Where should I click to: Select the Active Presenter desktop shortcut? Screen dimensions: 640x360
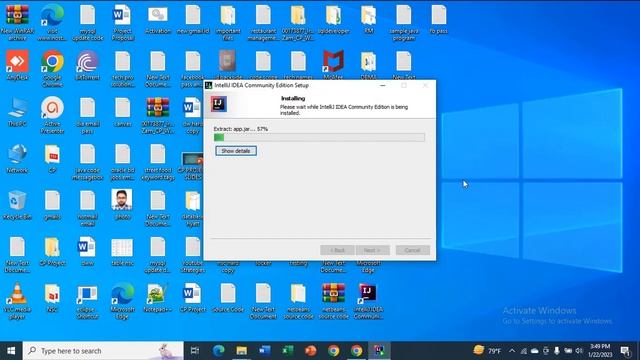[x=52, y=116]
